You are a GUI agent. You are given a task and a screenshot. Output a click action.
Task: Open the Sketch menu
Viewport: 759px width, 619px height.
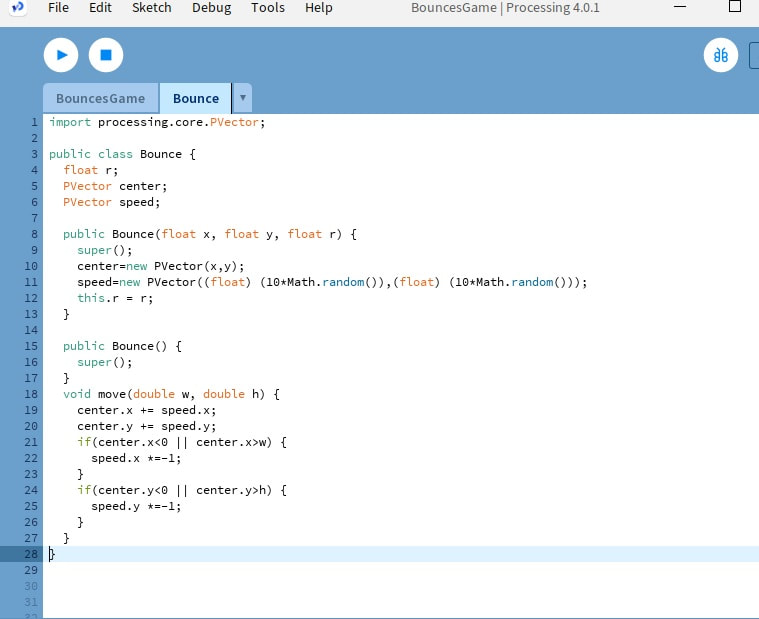[152, 8]
